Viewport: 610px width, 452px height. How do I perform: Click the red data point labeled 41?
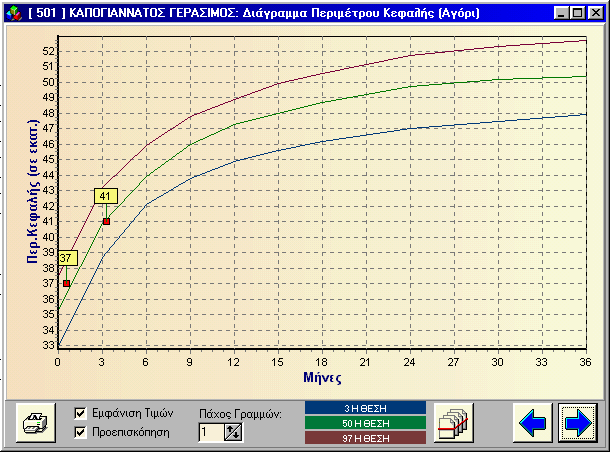[106, 221]
